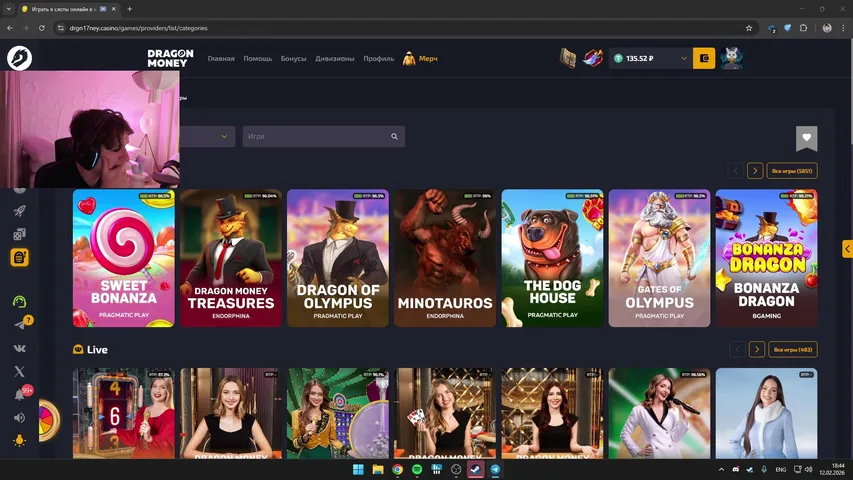Go to the Бонусы menu item
853x480 pixels.
coord(294,59)
